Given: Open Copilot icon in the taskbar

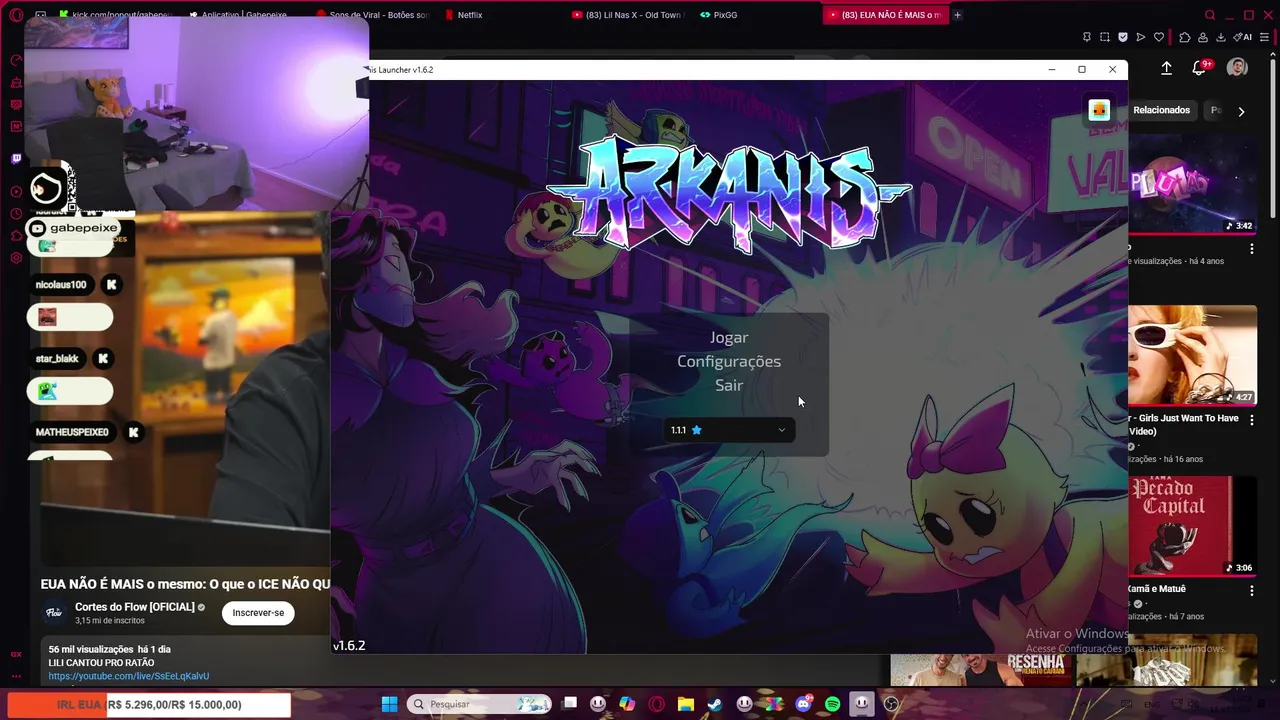Looking at the screenshot, I should click(627, 704).
